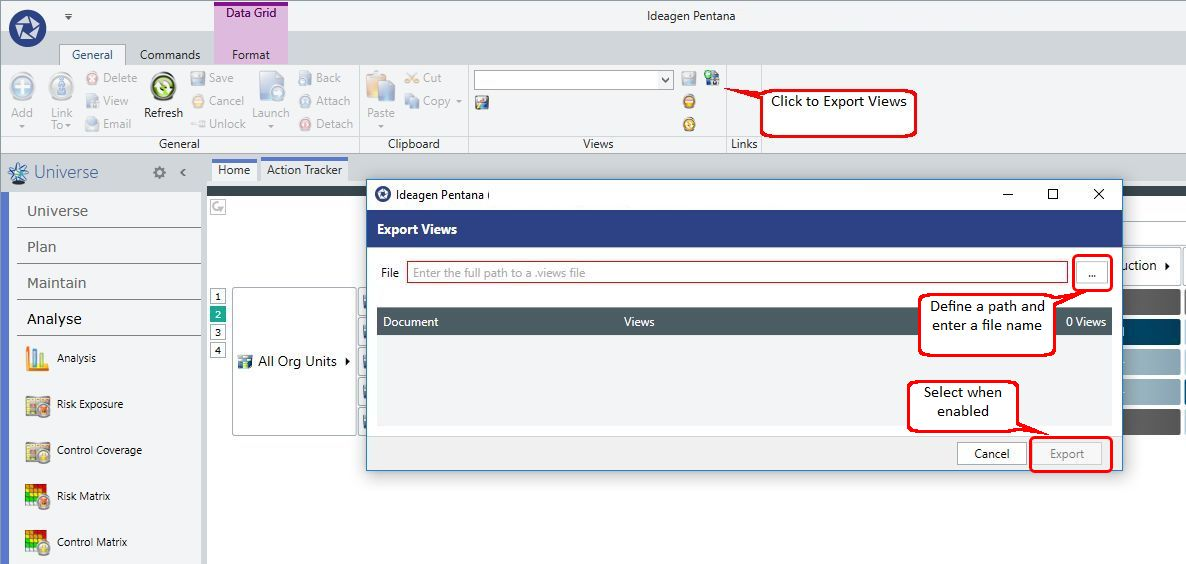
Task: Click the Universe settings gear icon
Action: 160,172
